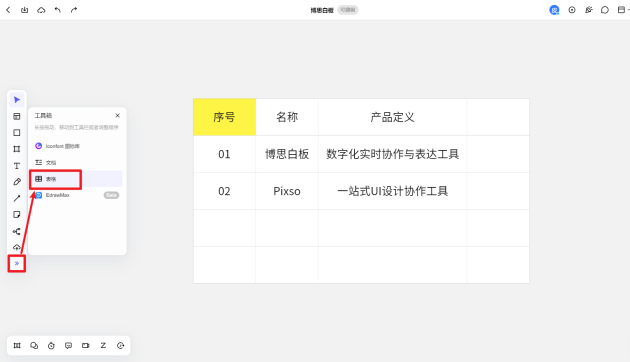Redo the last action
The width and height of the screenshot is (630, 362).
(74, 10)
